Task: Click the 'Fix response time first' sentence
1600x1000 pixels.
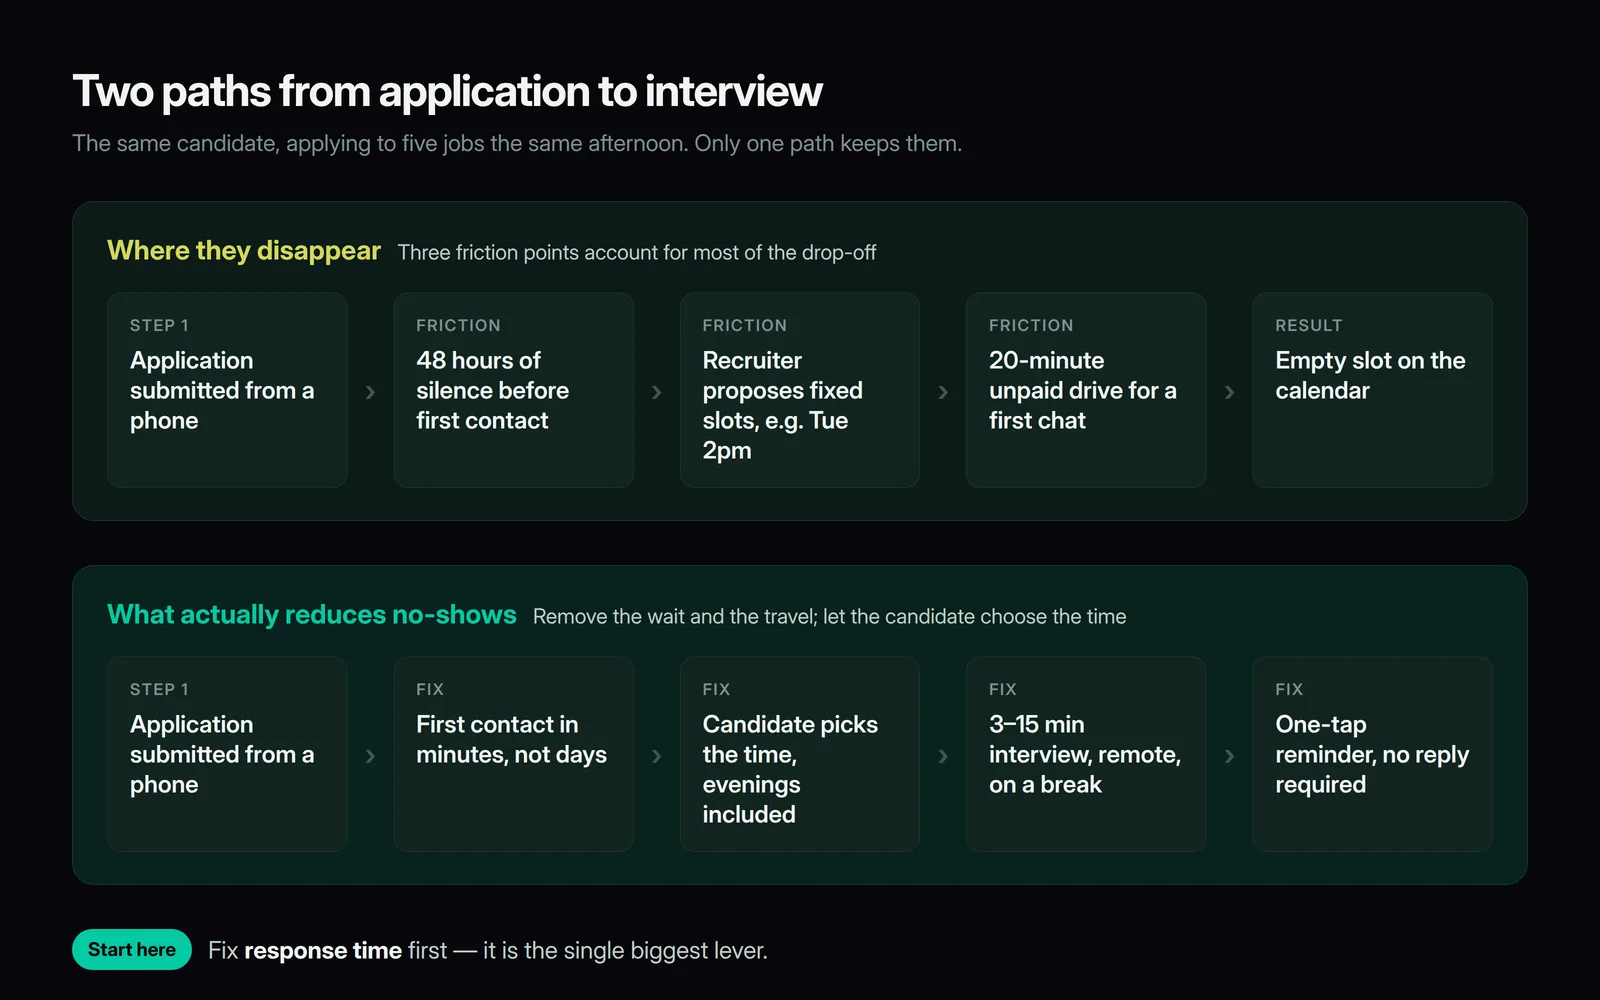Action: [x=488, y=951]
